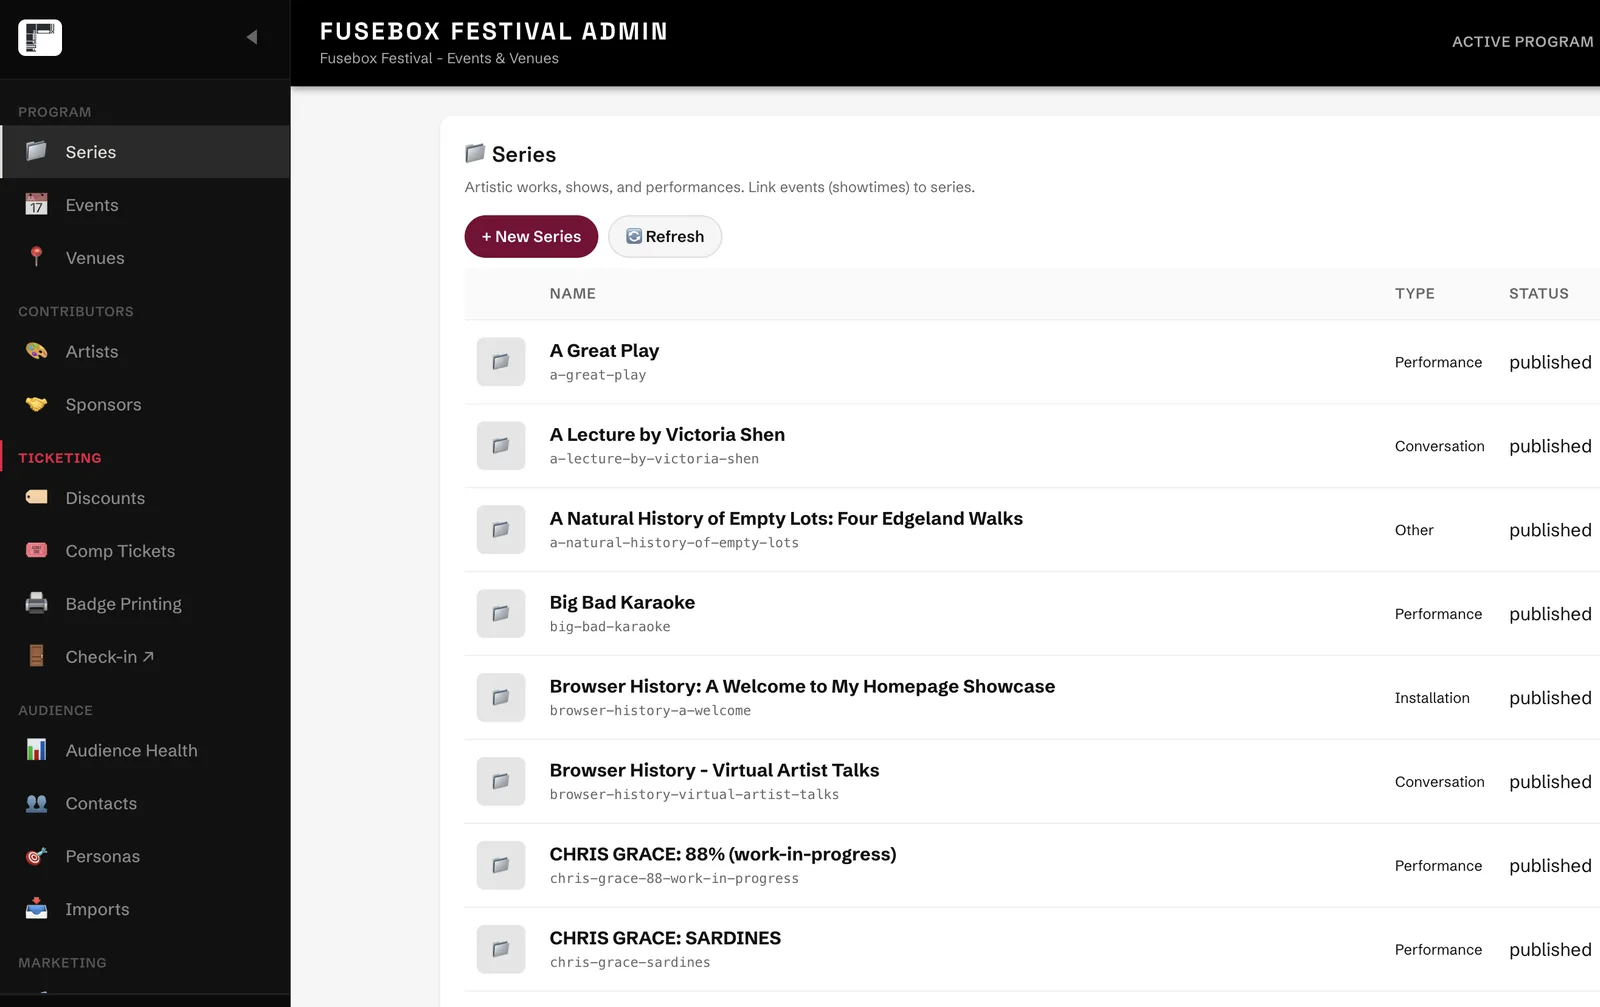Open the Artists palette icon
Screen dimensions: 1600x1007
[x=36, y=351]
